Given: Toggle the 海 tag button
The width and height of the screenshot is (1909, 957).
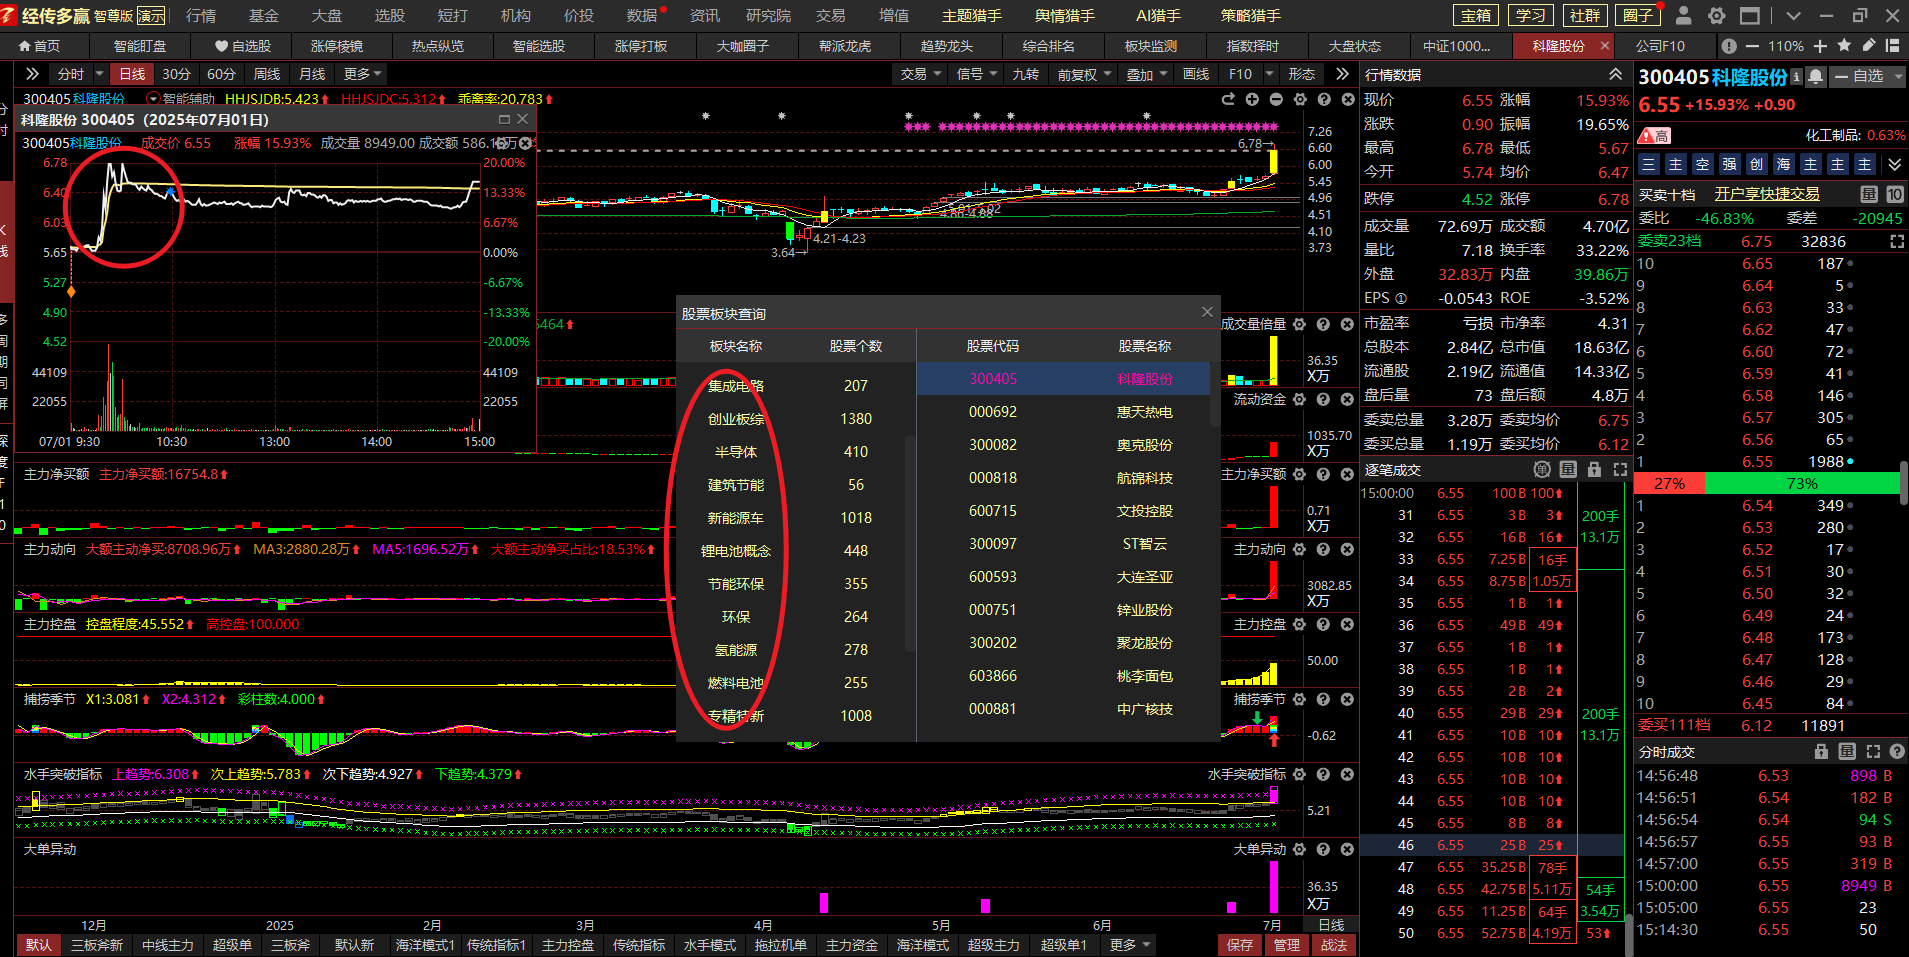Looking at the screenshot, I should pos(1784,164).
